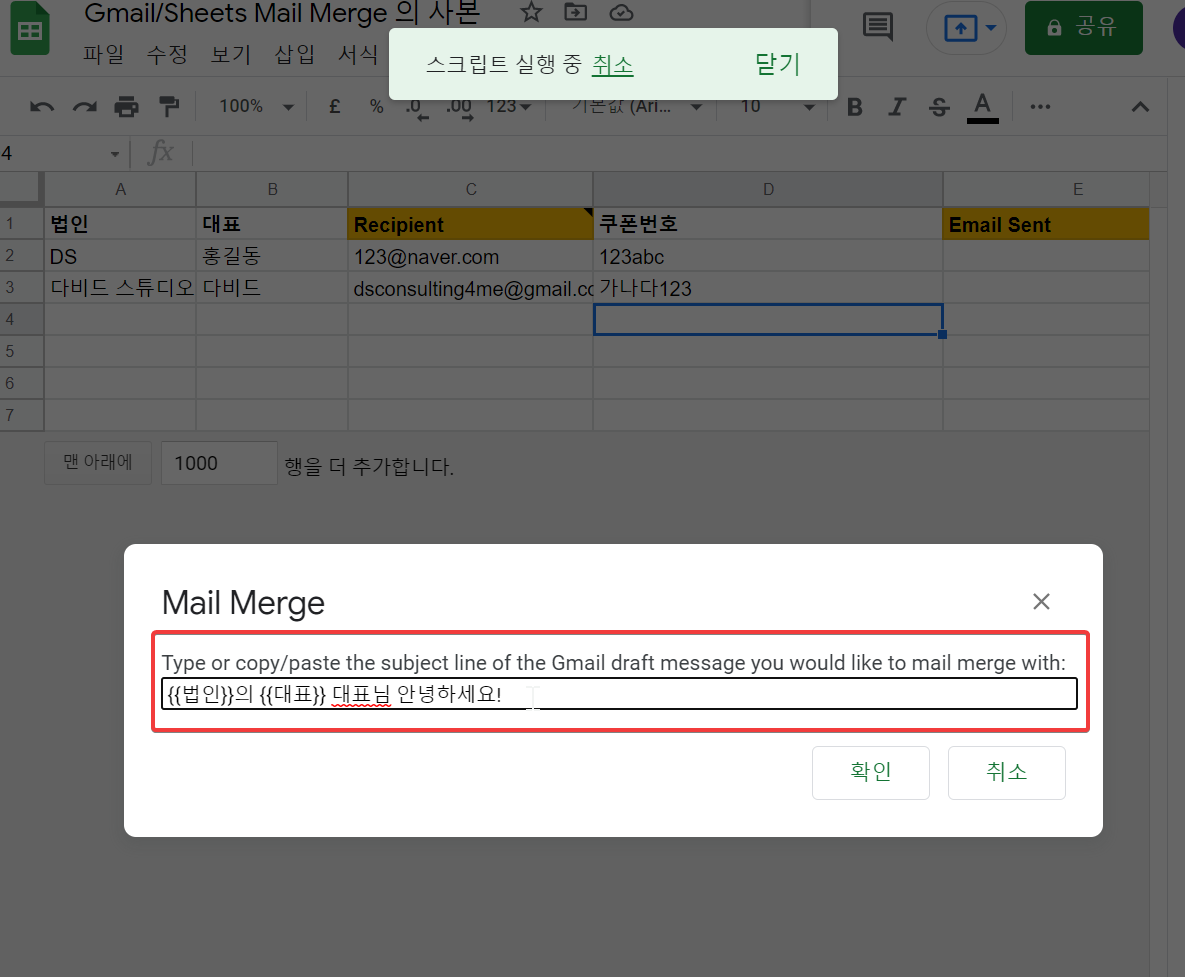The height and width of the screenshot is (977, 1185).
Task: Close the Mail Merge dialog X
Action: [x=1041, y=601]
